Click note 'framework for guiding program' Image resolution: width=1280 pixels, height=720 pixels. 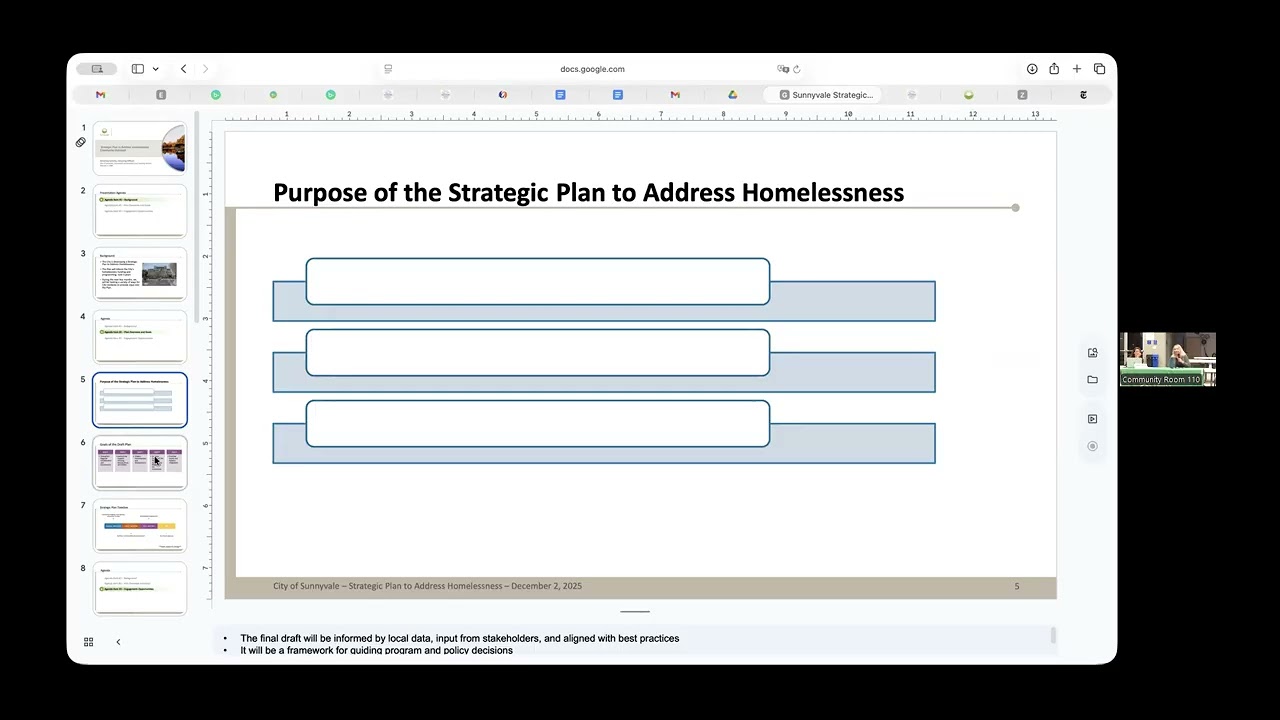376,650
